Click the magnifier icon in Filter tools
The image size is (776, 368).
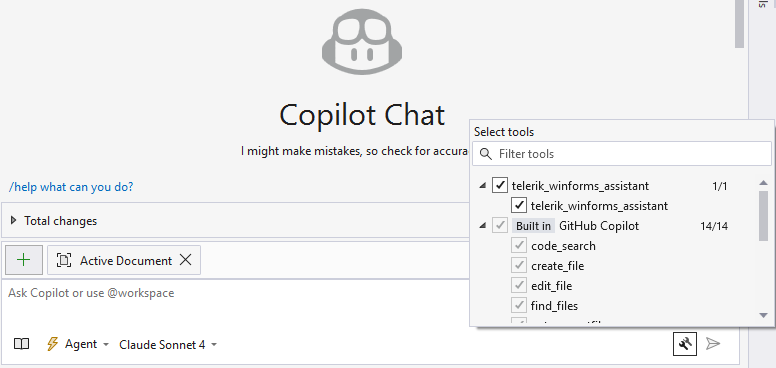pos(486,154)
